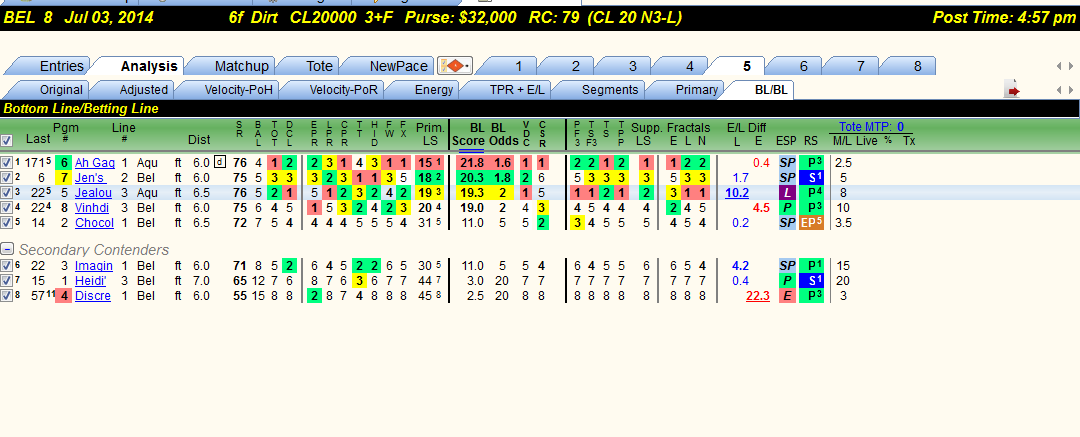Screen dimensions: 1080x437
Task: Click BL Odds 1.8 for Jen's
Action: [503, 178]
